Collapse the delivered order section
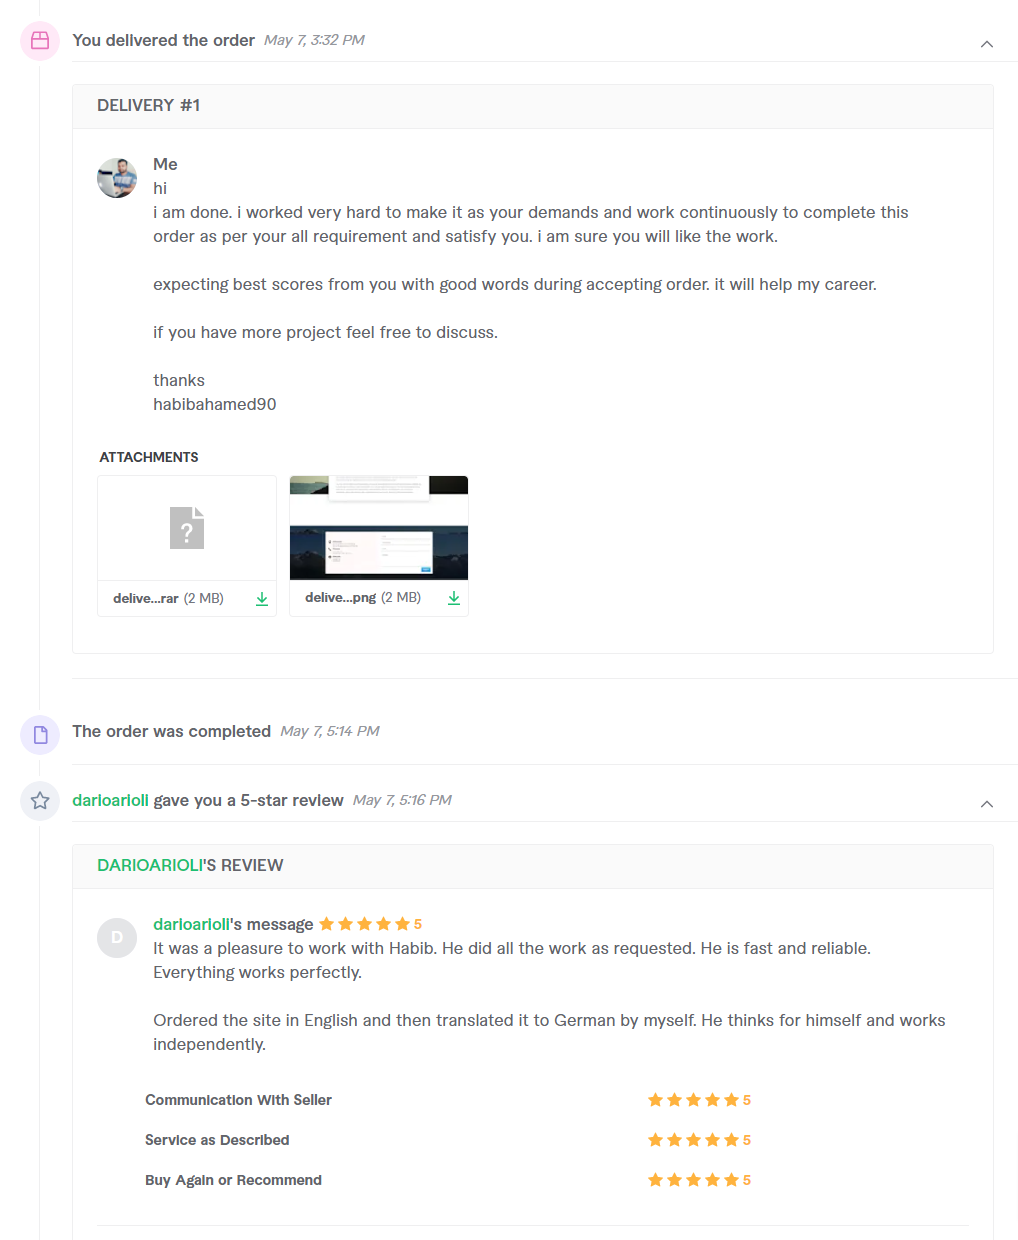This screenshot has height=1240, width=1018. point(987,44)
